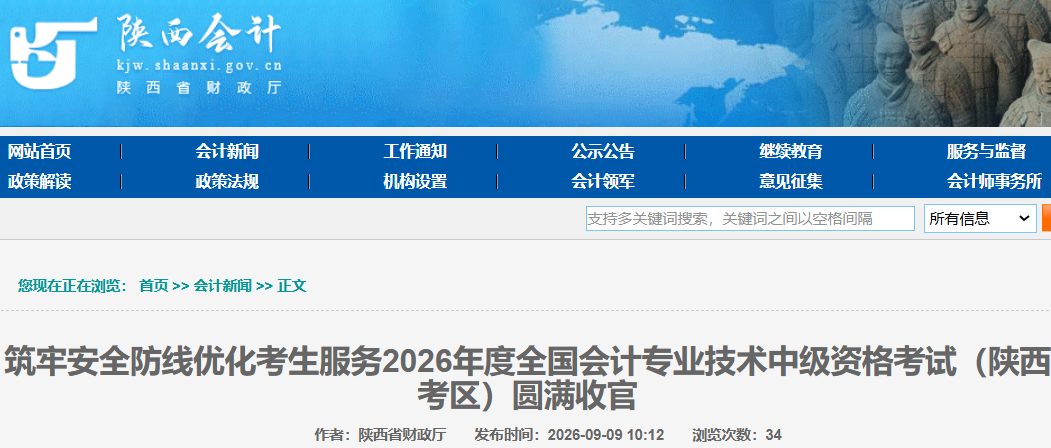
Task: Click the article headline 筑牢安全防线优化考生服务
Action: pos(527,380)
